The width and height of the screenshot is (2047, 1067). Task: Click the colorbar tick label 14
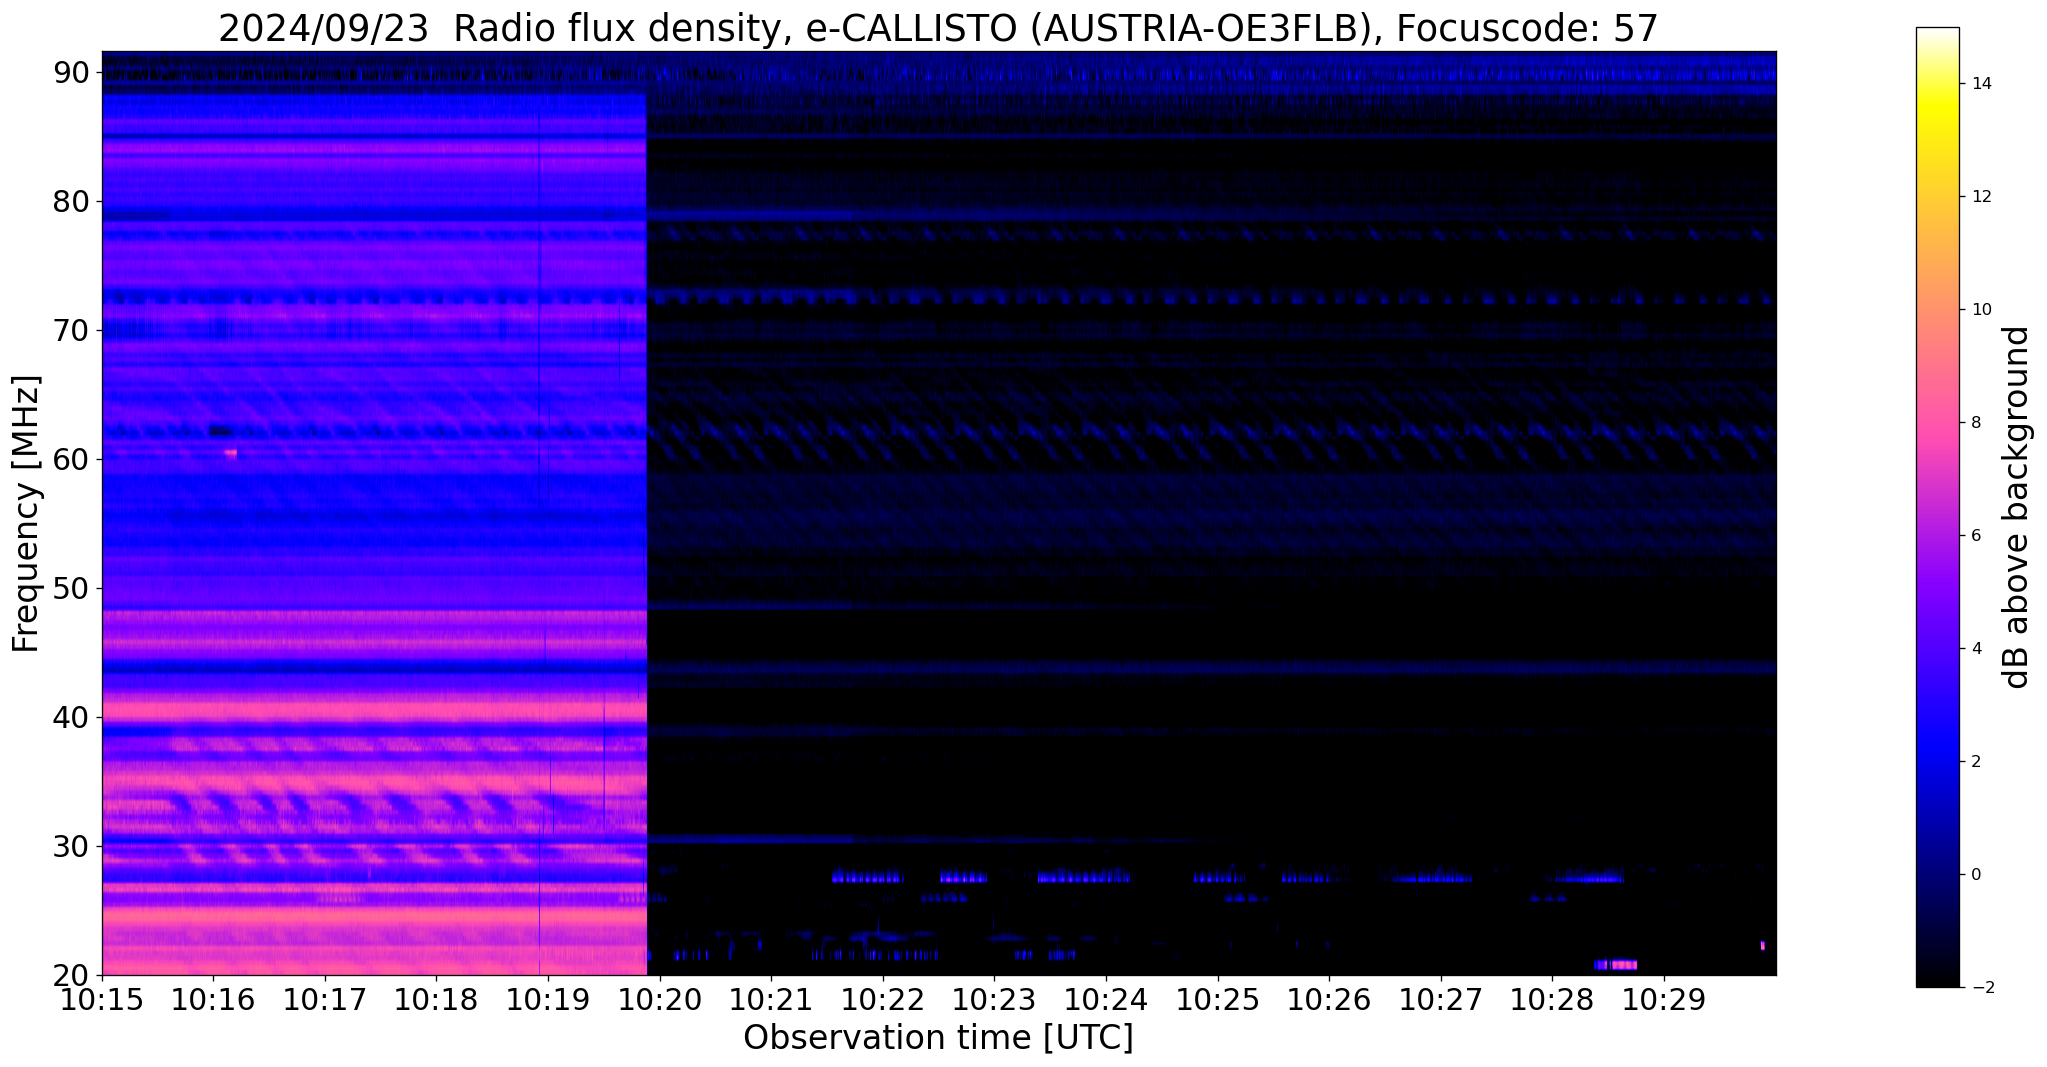coord(1980,84)
